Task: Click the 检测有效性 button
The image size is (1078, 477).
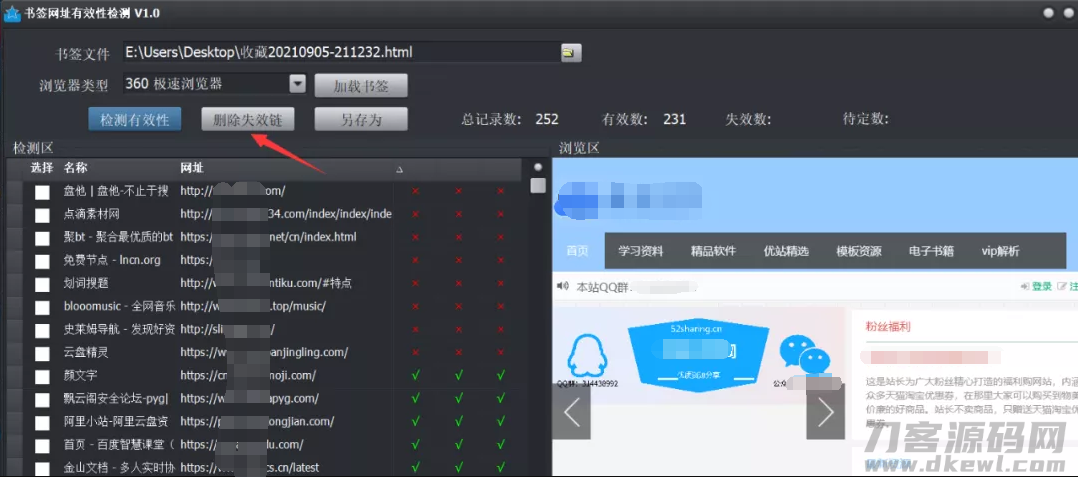Action: coord(135,119)
